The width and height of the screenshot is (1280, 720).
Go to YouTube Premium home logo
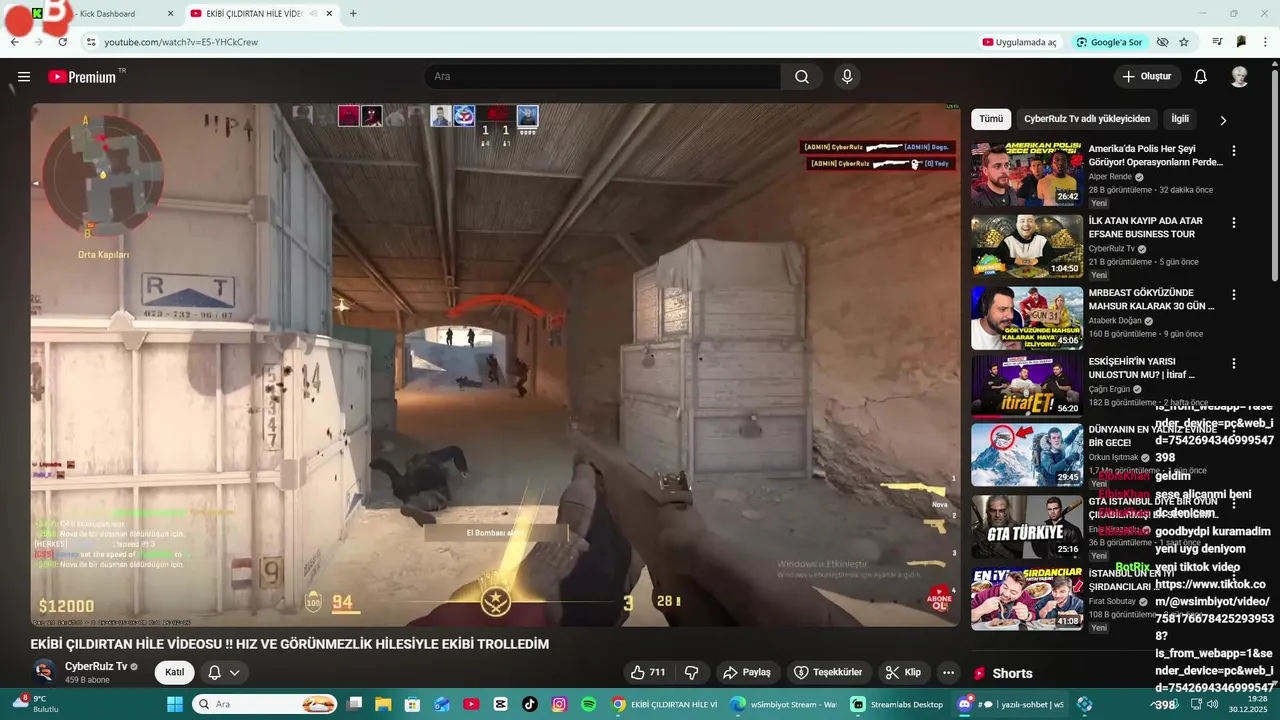(87, 77)
